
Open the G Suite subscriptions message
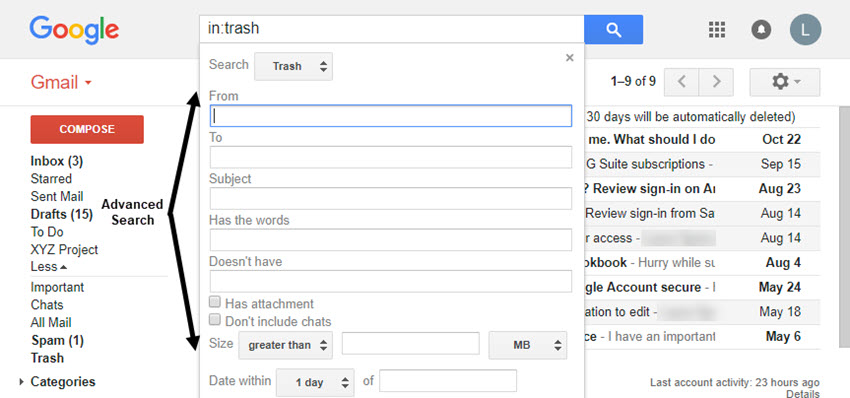[x=703, y=164]
